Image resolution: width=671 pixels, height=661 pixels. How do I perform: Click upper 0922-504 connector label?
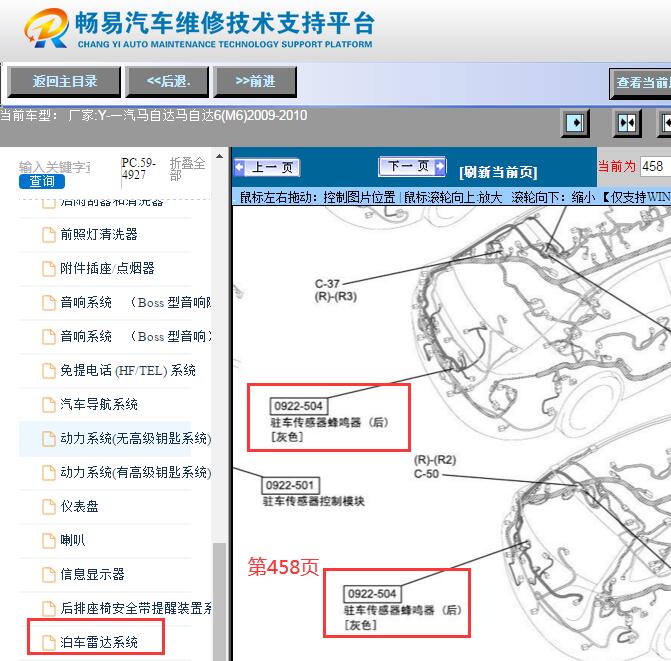298,406
